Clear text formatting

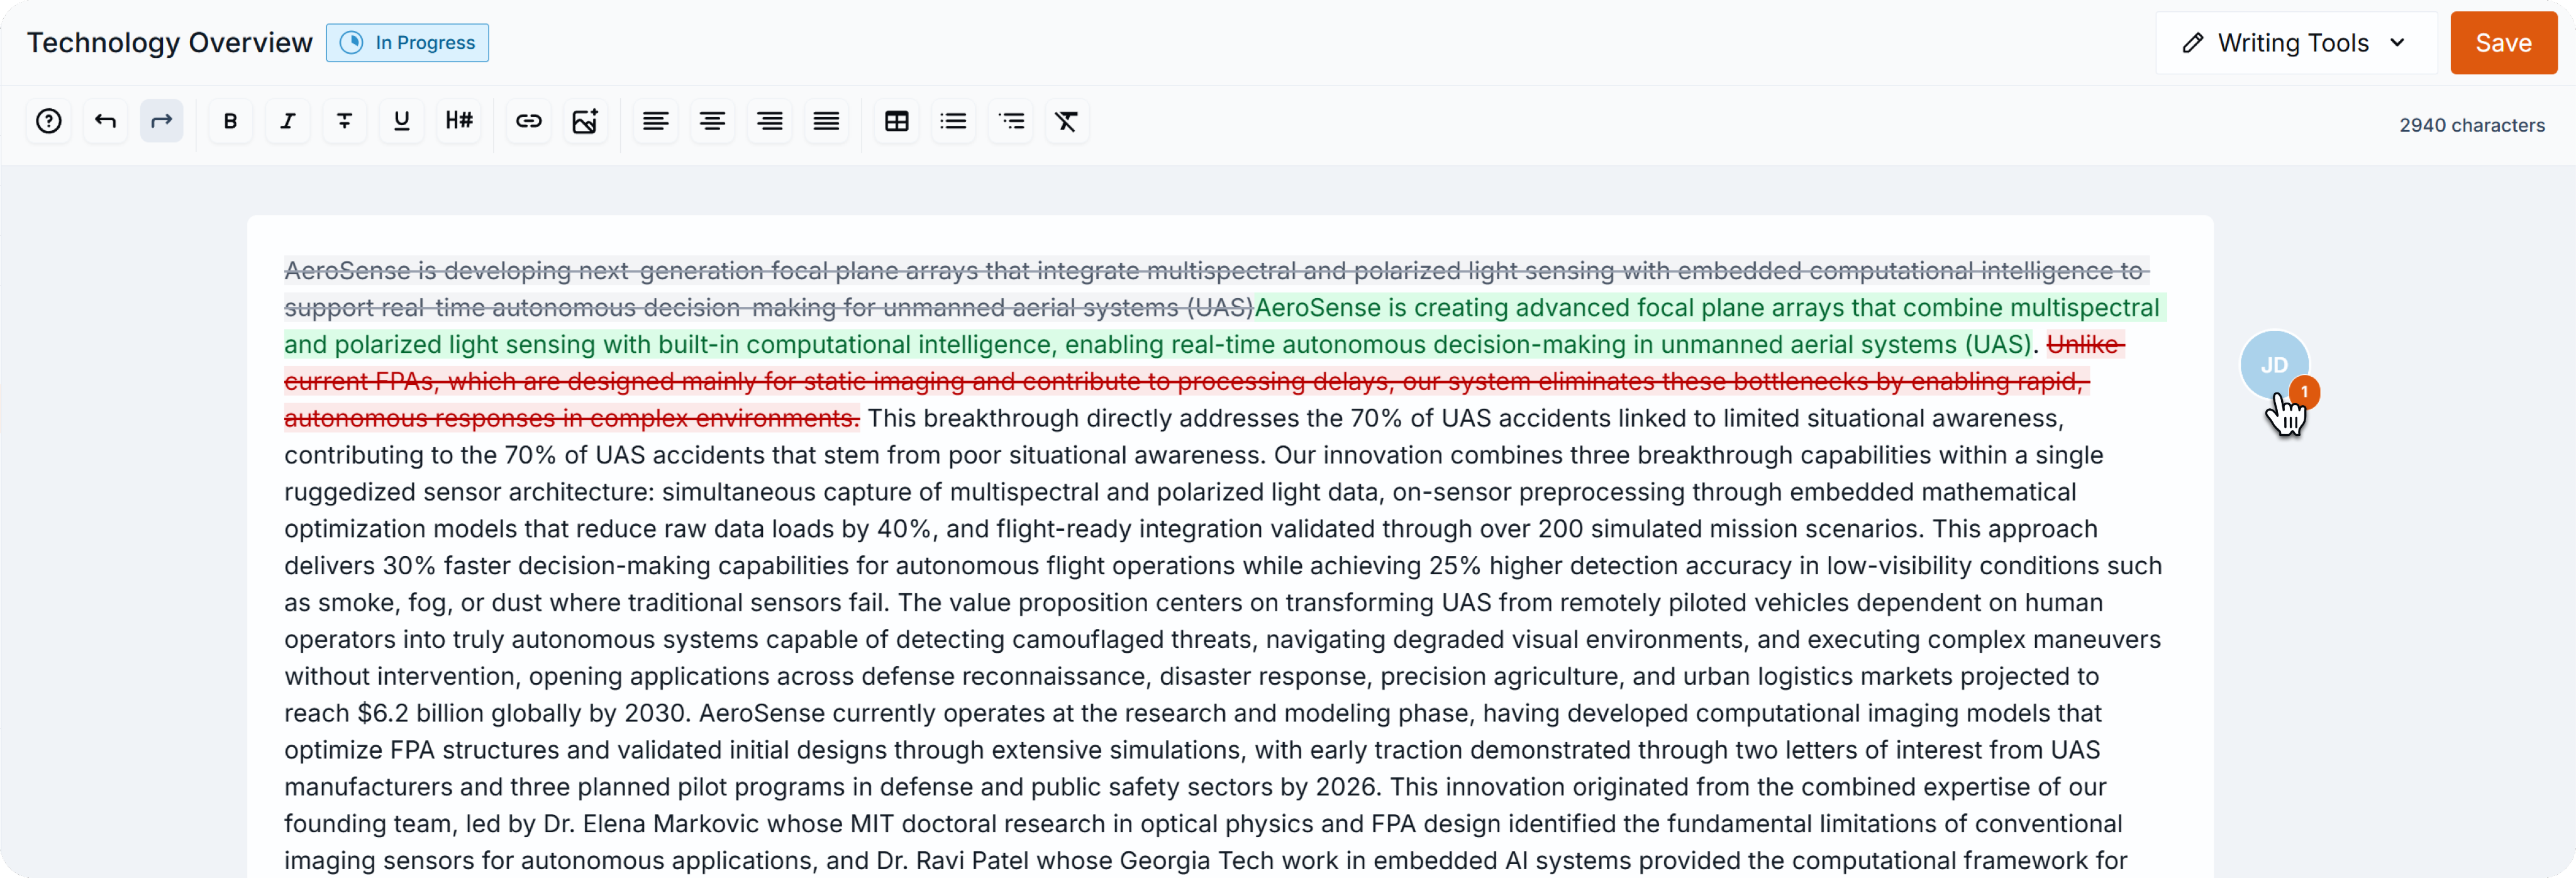coord(1067,122)
